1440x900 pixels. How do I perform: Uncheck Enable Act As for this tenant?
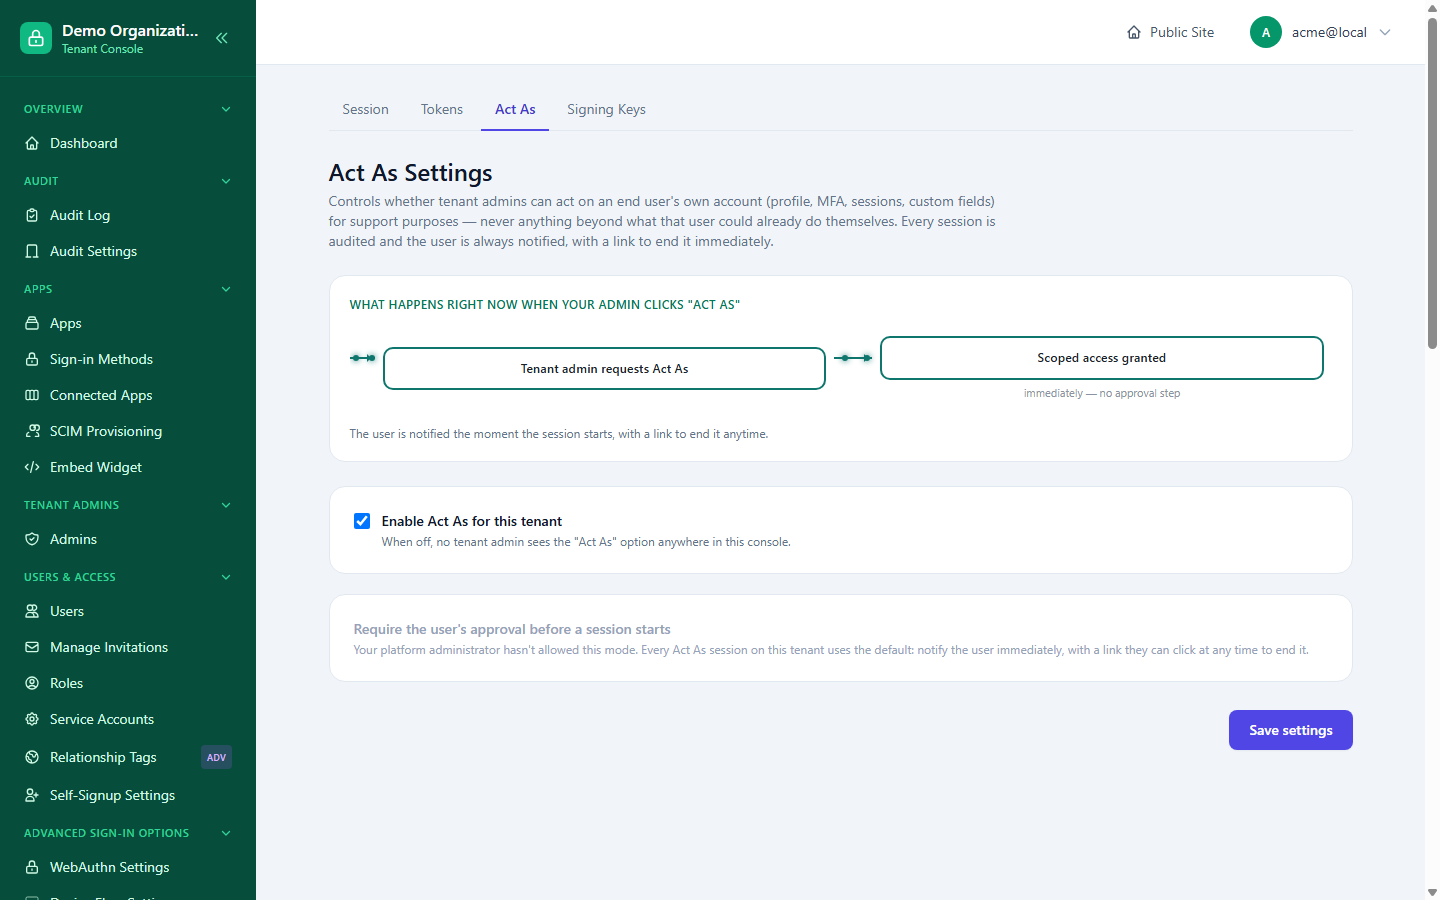(x=362, y=521)
